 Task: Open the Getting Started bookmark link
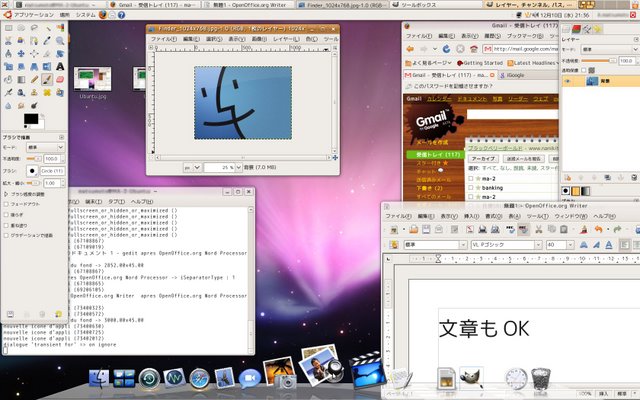(482, 61)
